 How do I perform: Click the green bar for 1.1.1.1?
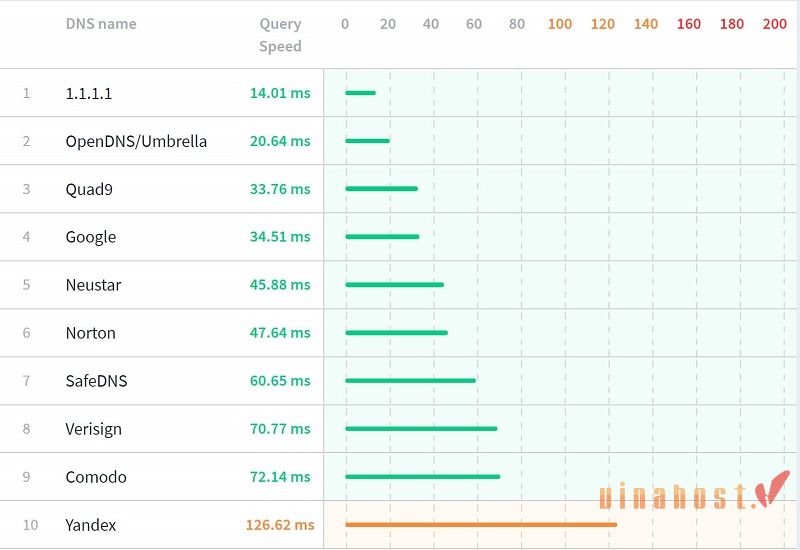(x=360, y=93)
